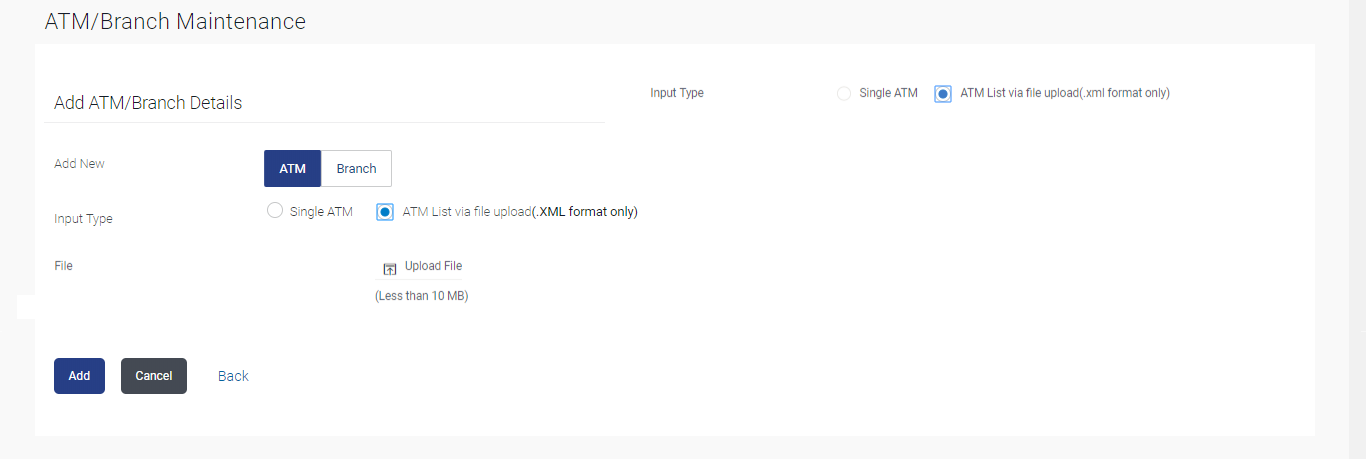Click the Input Type label above File

coord(83,219)
